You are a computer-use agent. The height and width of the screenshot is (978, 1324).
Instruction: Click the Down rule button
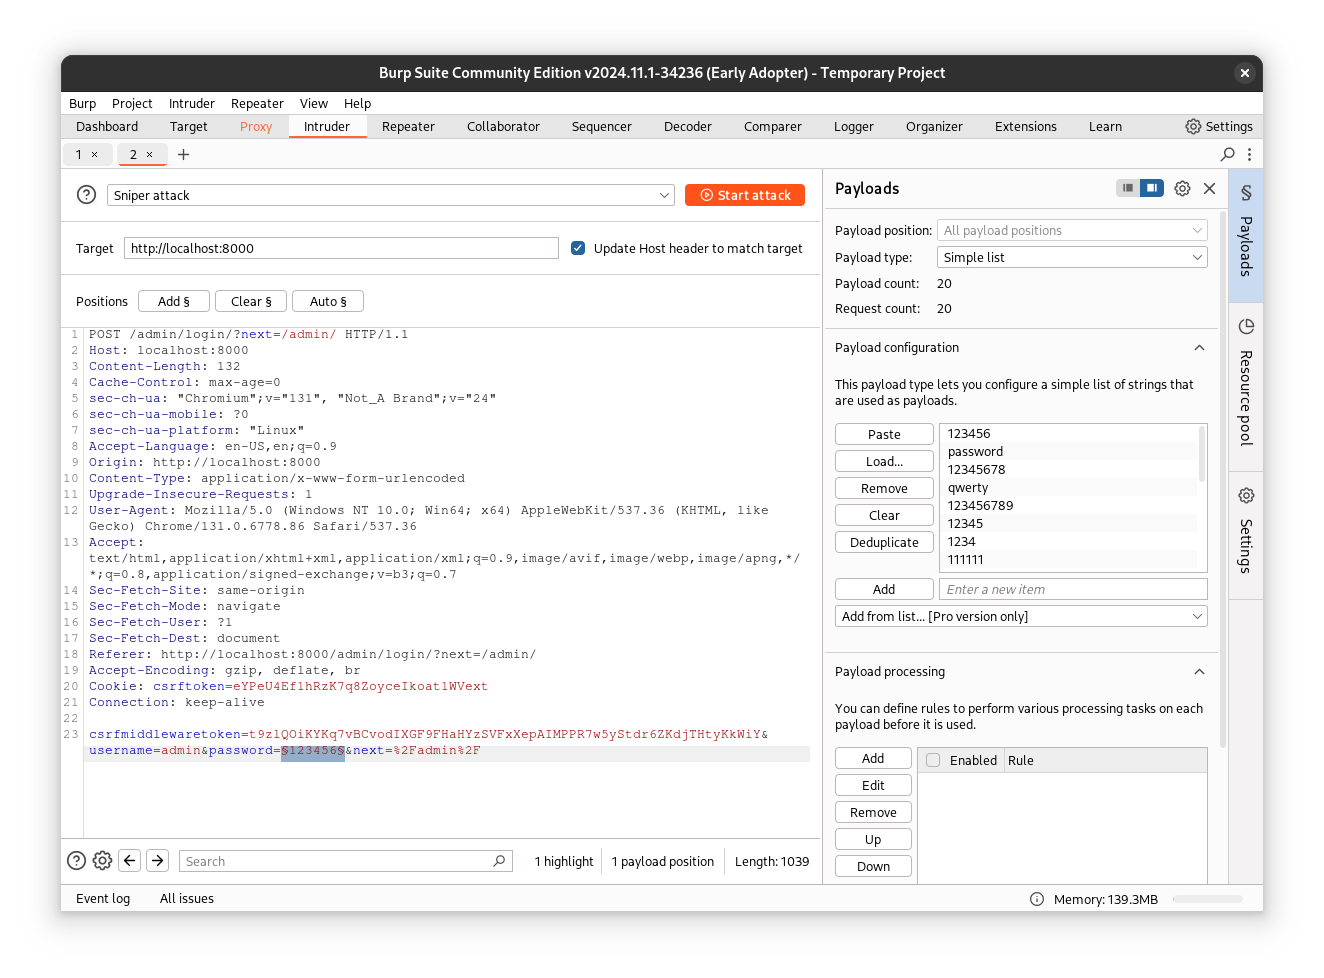click(x=873, y=866)
